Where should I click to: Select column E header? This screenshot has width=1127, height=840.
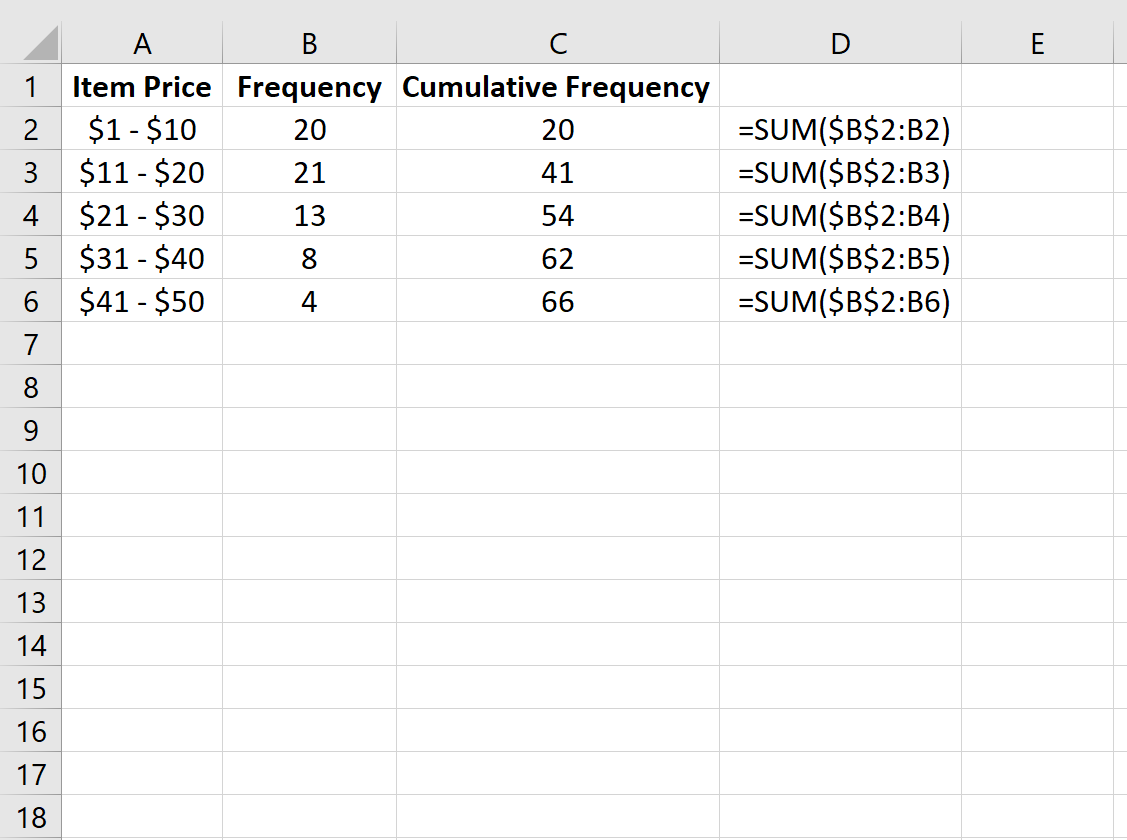tap(1038, 43)
